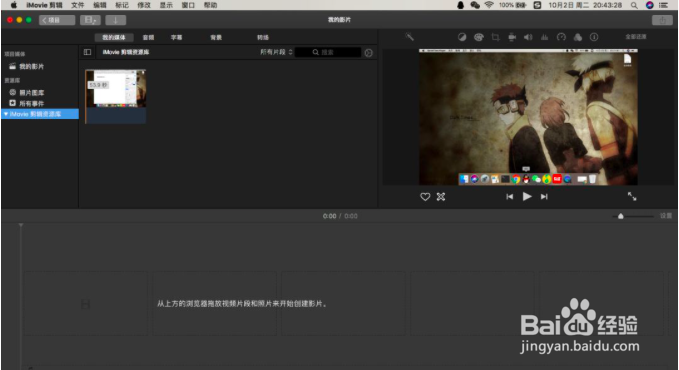Open the 显示 view menu
The image size is (679, 370).
[166, 5]
